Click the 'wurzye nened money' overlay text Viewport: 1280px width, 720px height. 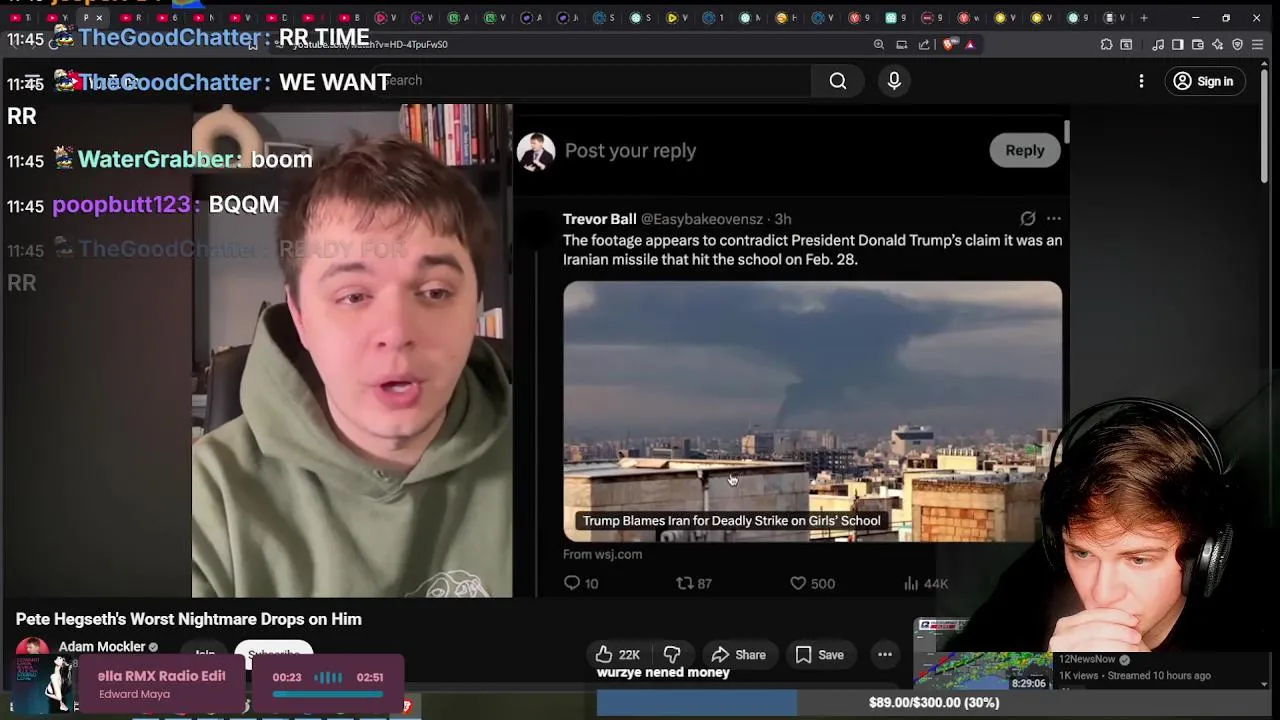tap(663, 673)
